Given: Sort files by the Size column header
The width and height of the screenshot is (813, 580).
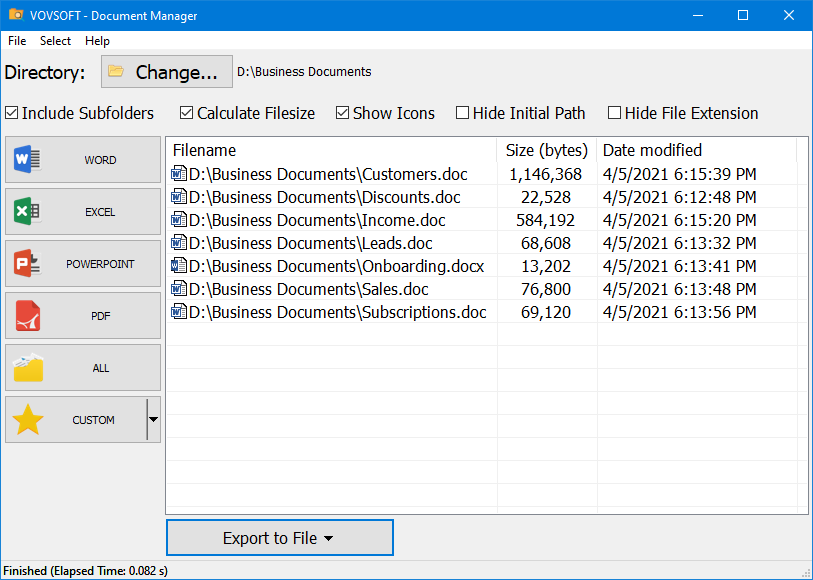Looking at the screenshot, I should coord(547,150).
